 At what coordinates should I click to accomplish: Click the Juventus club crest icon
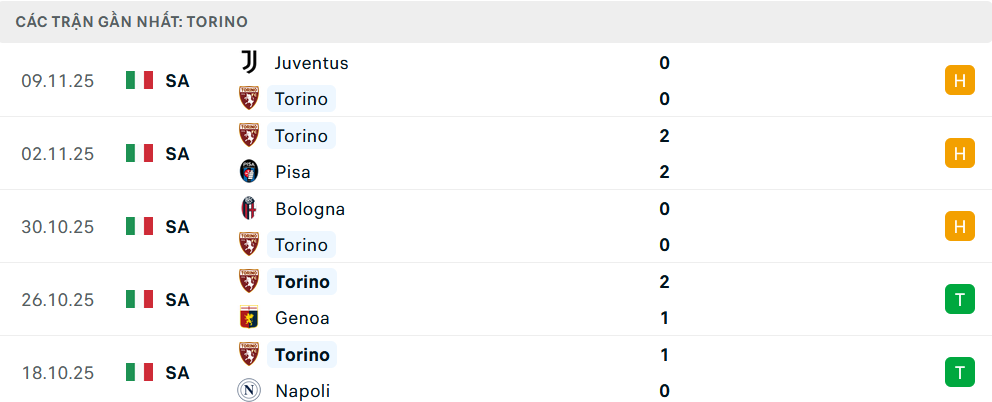(249, 62)
